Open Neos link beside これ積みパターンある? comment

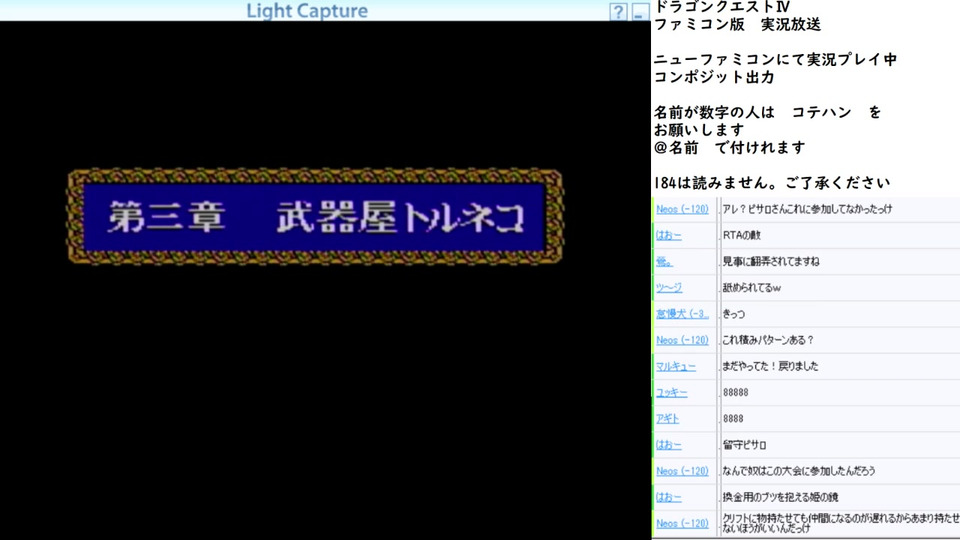click(682, 340)
